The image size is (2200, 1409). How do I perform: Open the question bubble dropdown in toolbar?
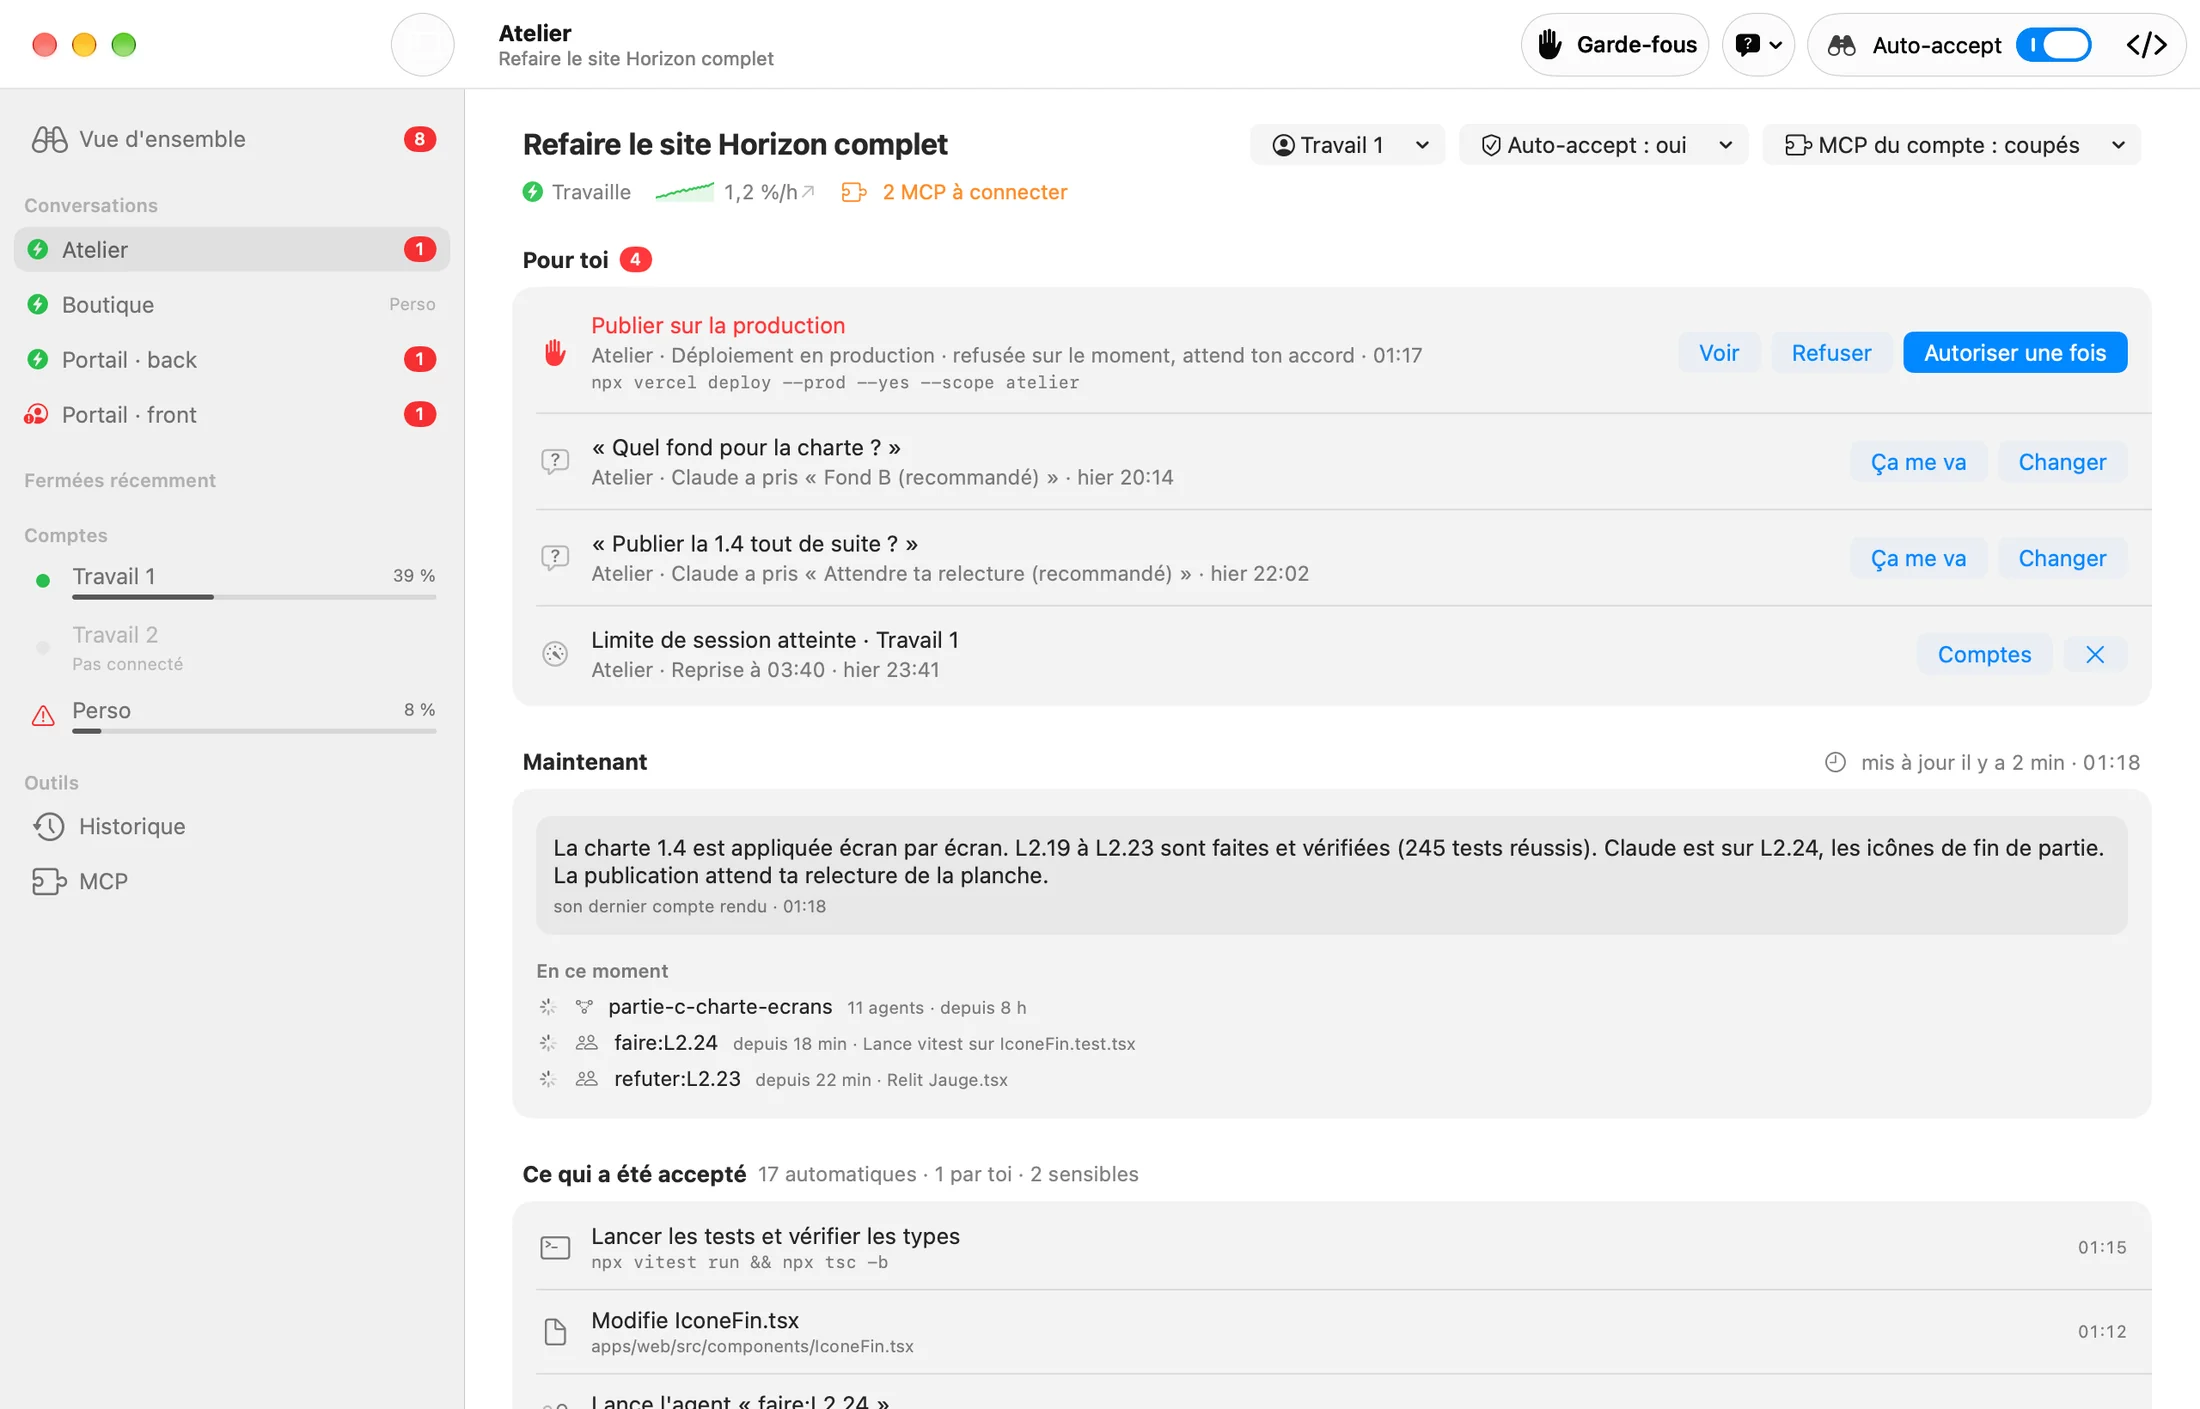pyautogui.click(x=1758, y=45)
